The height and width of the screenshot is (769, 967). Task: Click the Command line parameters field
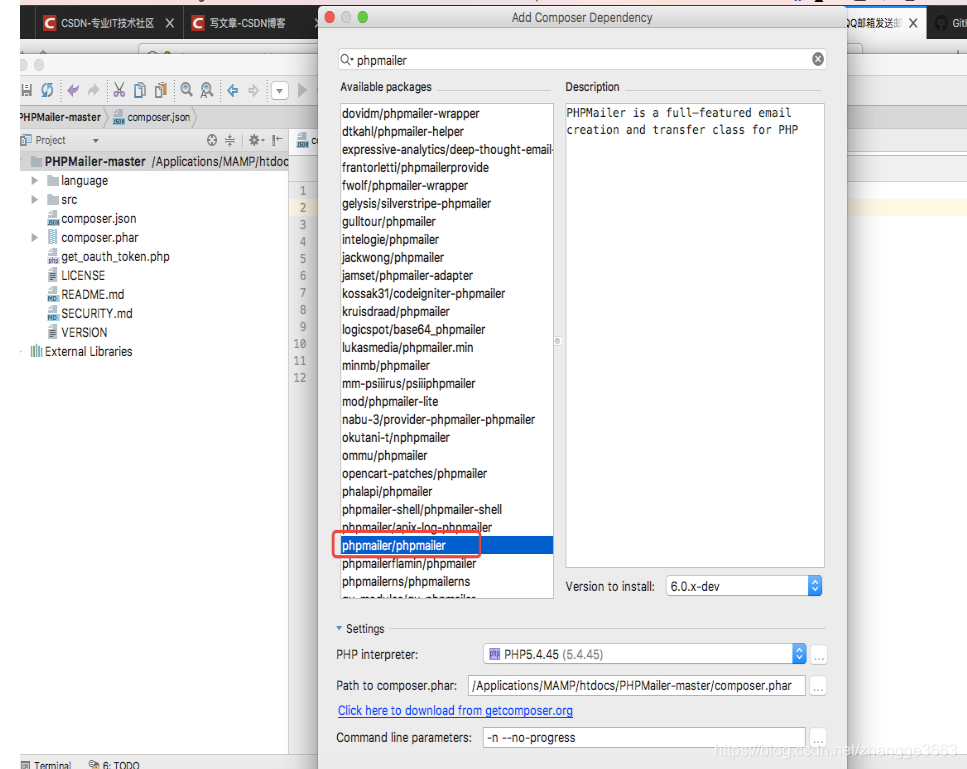pyautogui.click(x=644, y=738)
